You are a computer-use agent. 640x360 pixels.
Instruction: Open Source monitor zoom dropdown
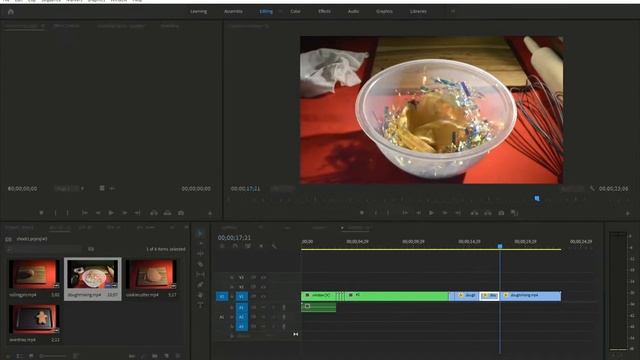(69, 189)
